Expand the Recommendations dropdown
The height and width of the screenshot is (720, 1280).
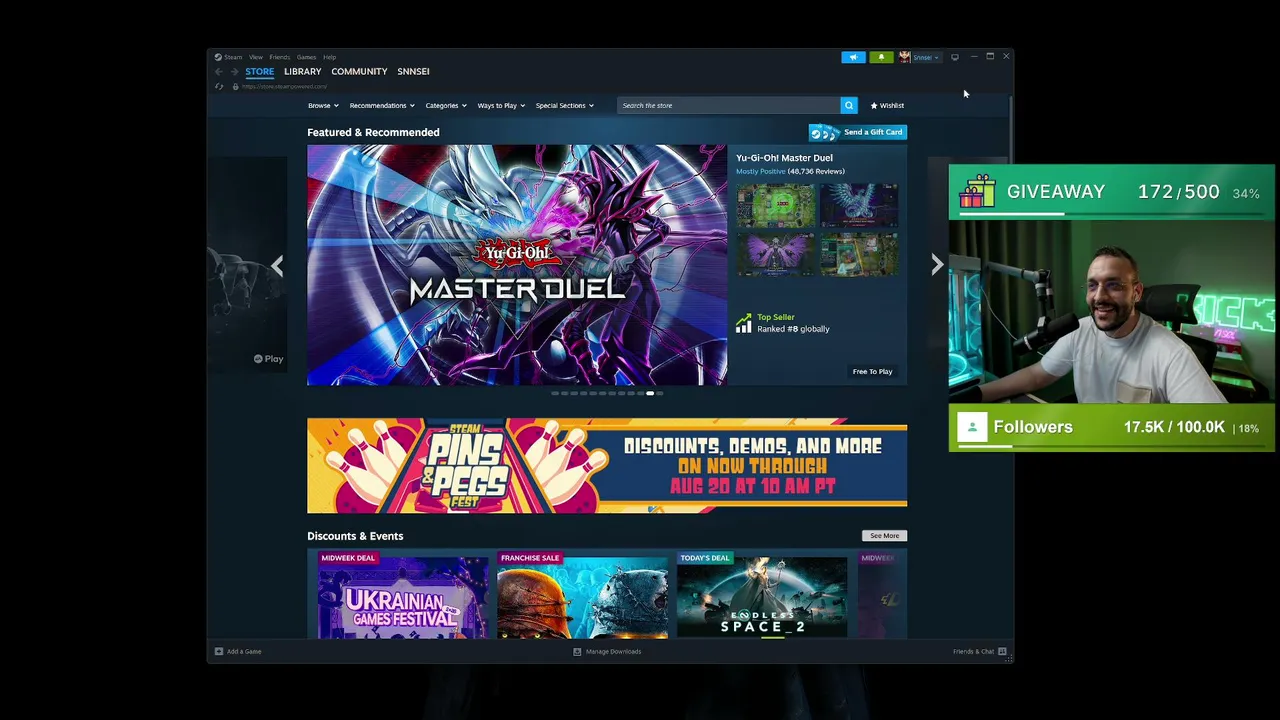point(382,105)
